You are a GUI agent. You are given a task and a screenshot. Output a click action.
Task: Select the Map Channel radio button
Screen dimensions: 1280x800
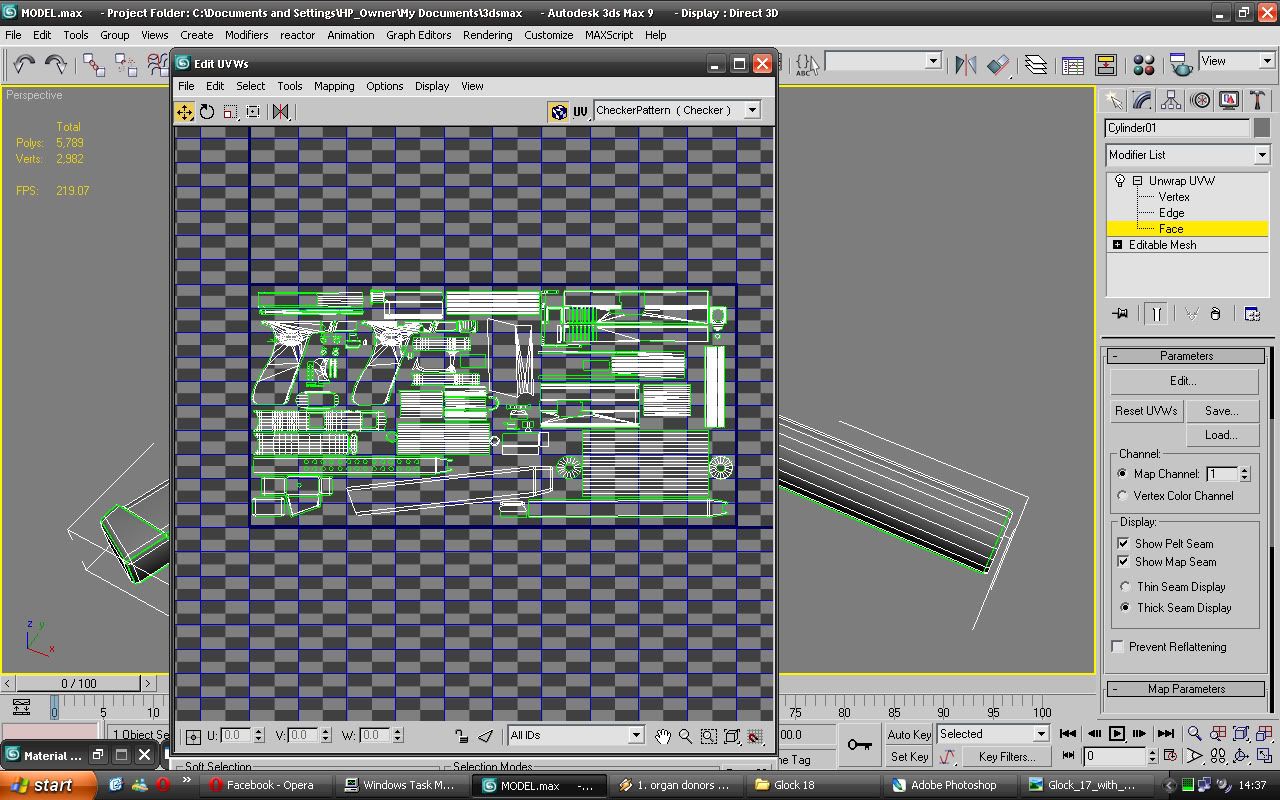(x=1123, y=474)
